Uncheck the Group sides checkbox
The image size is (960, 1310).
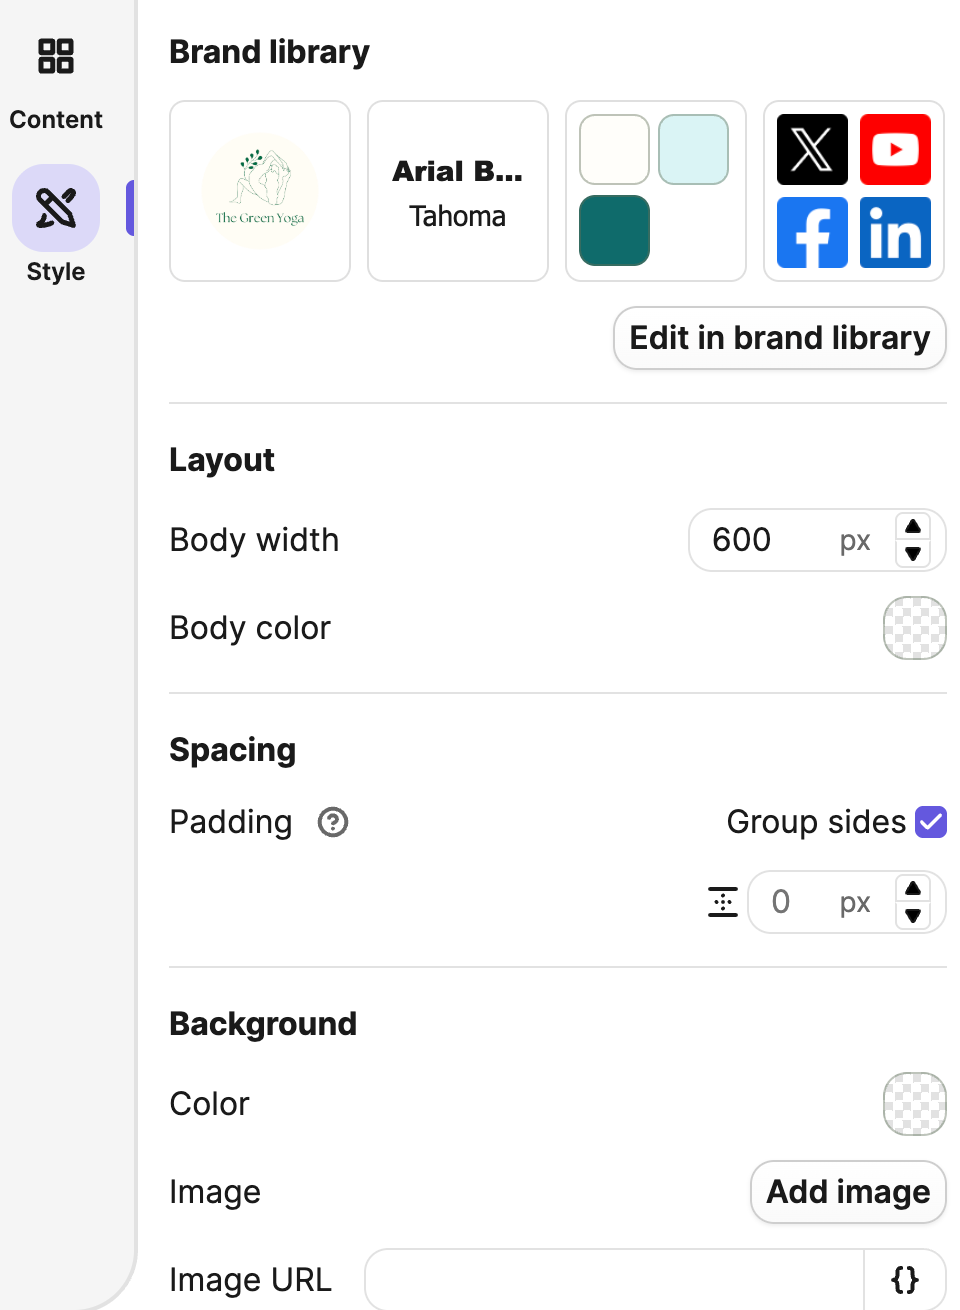point(930,822)
